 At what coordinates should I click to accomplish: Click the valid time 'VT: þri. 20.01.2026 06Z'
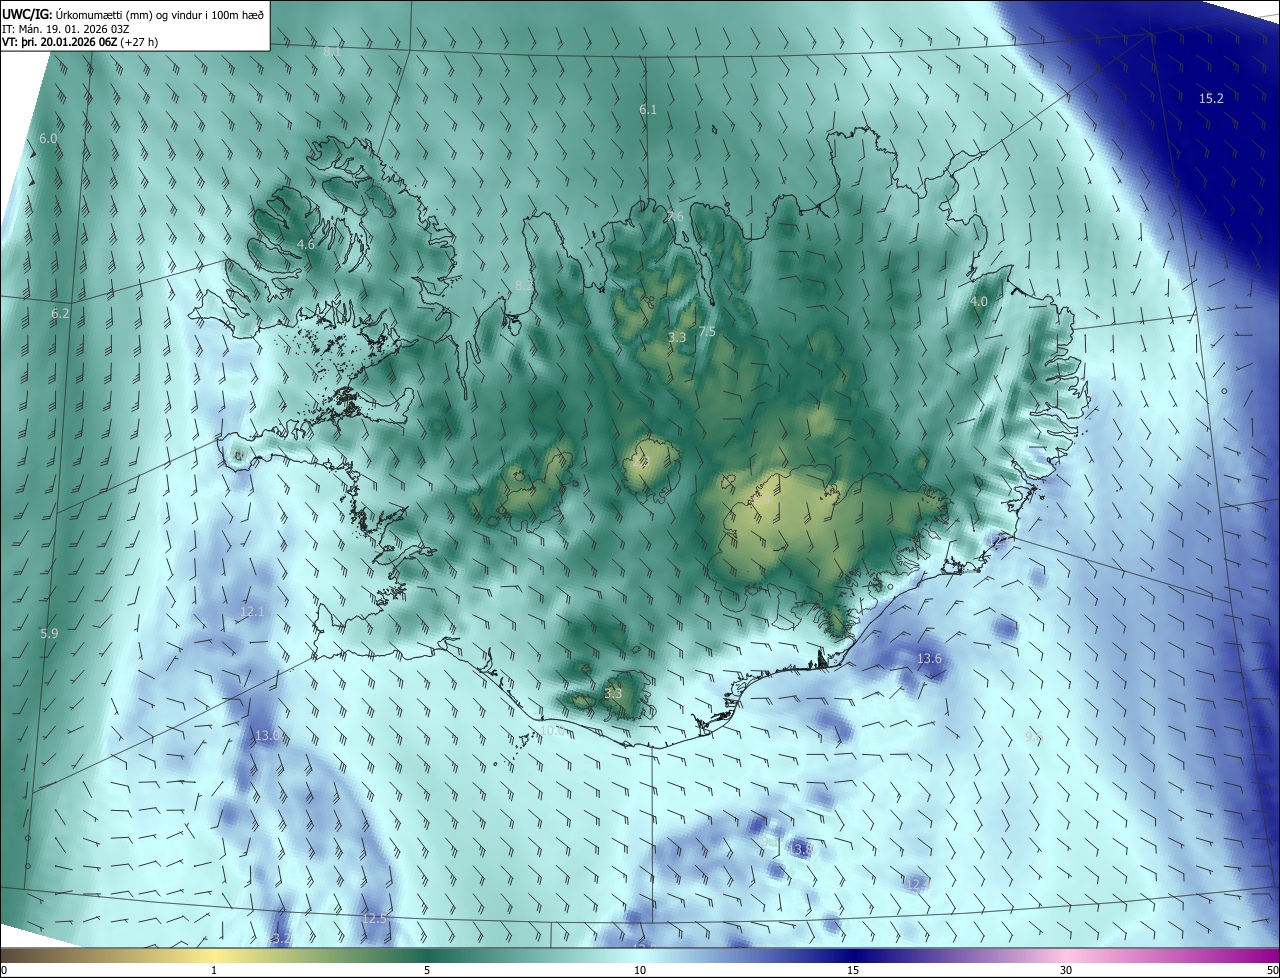58,43
